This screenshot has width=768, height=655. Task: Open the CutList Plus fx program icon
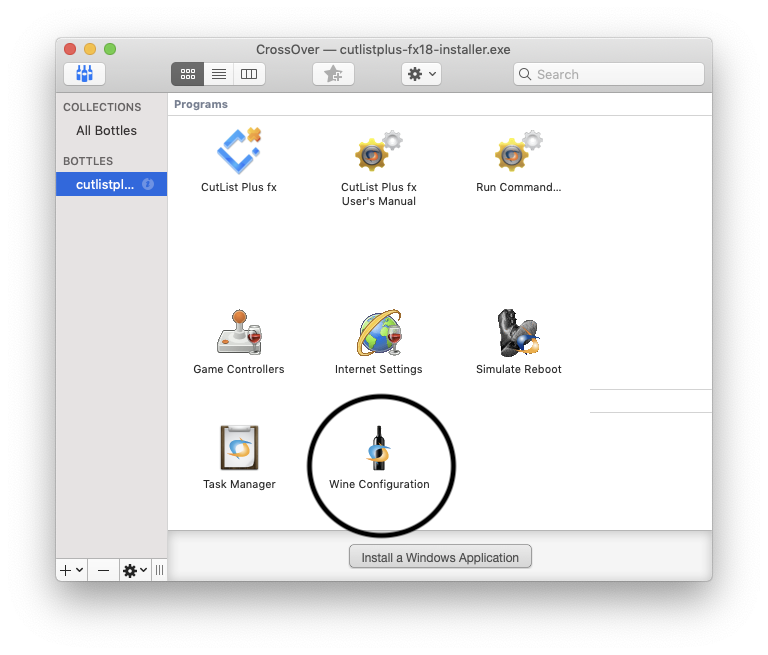click(239, 151)
